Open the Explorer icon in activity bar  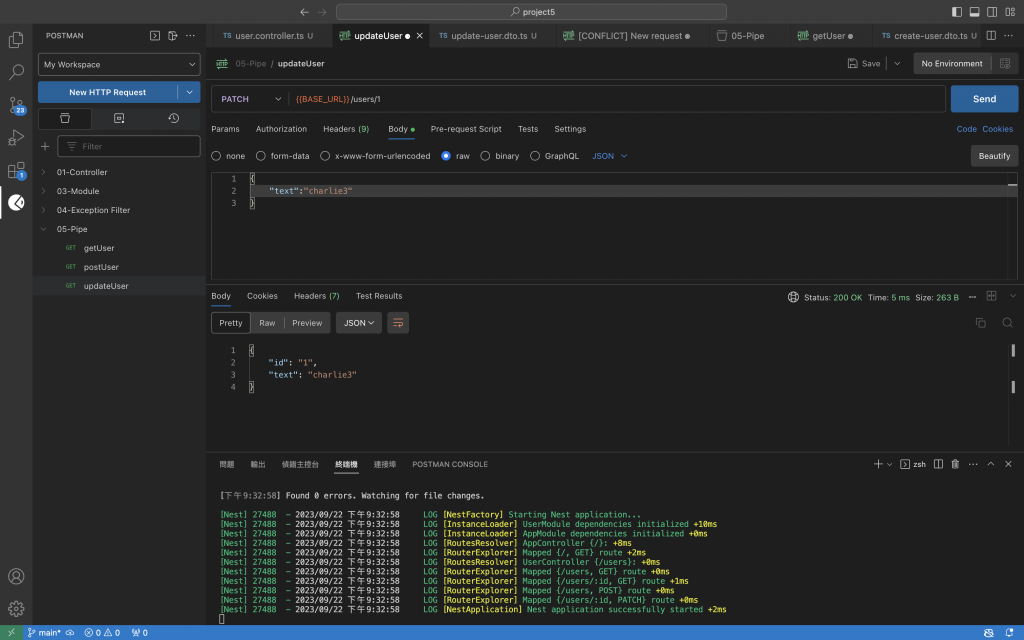click(x=16, y=40)
